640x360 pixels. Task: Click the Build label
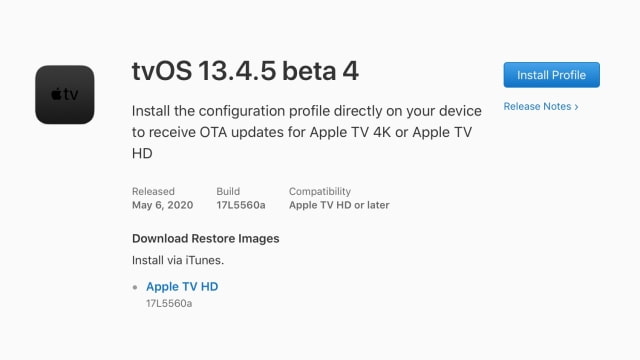228,191
